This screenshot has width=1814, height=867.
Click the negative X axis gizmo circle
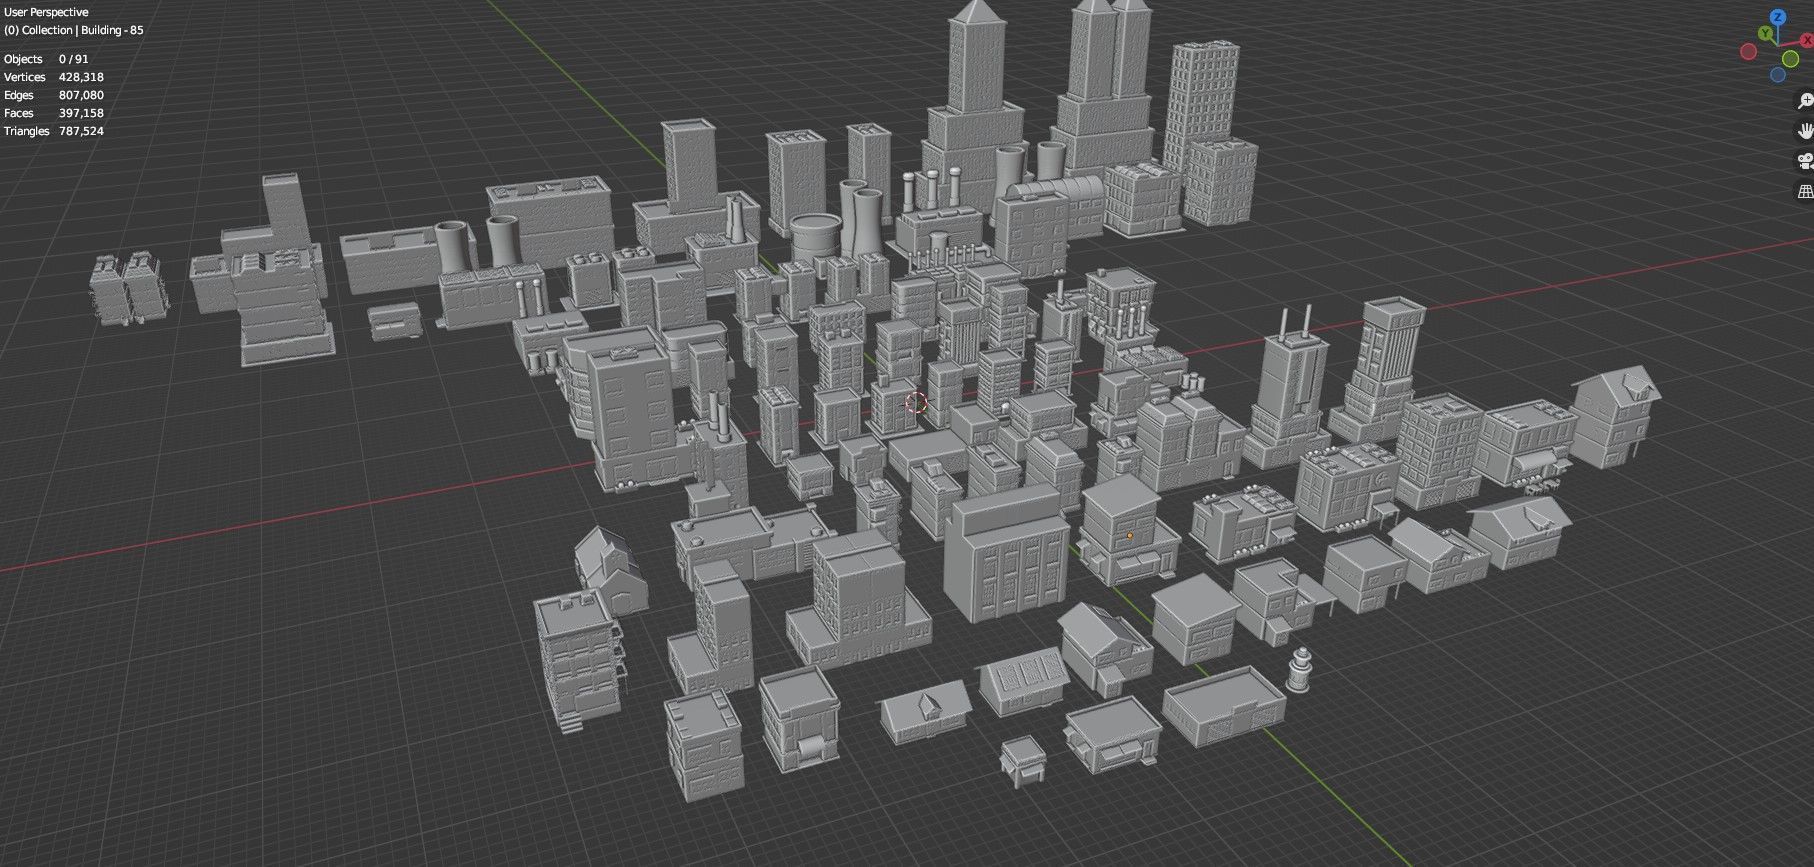[1748, 52]
